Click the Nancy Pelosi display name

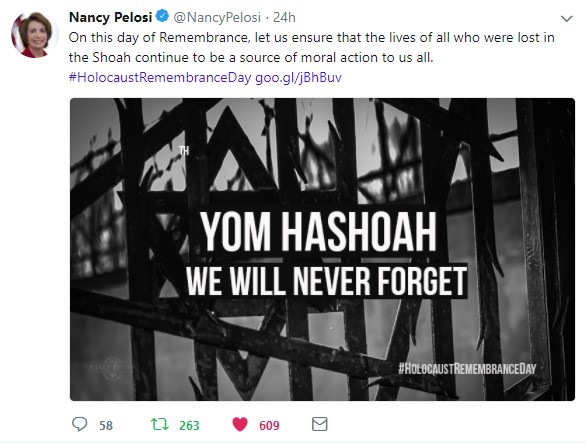(111, 17)
